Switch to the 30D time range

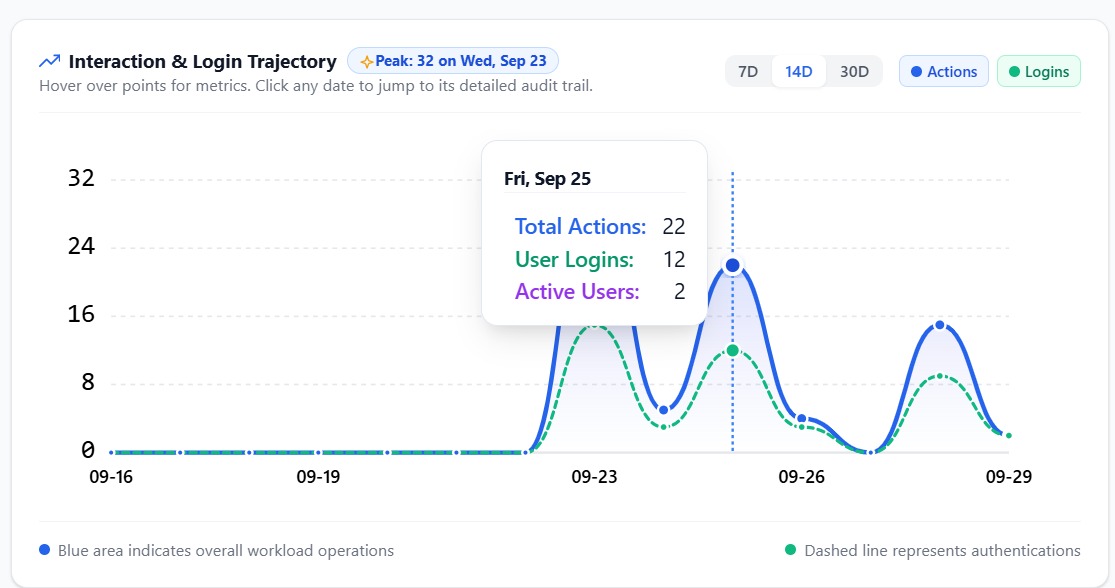[854, 71]
